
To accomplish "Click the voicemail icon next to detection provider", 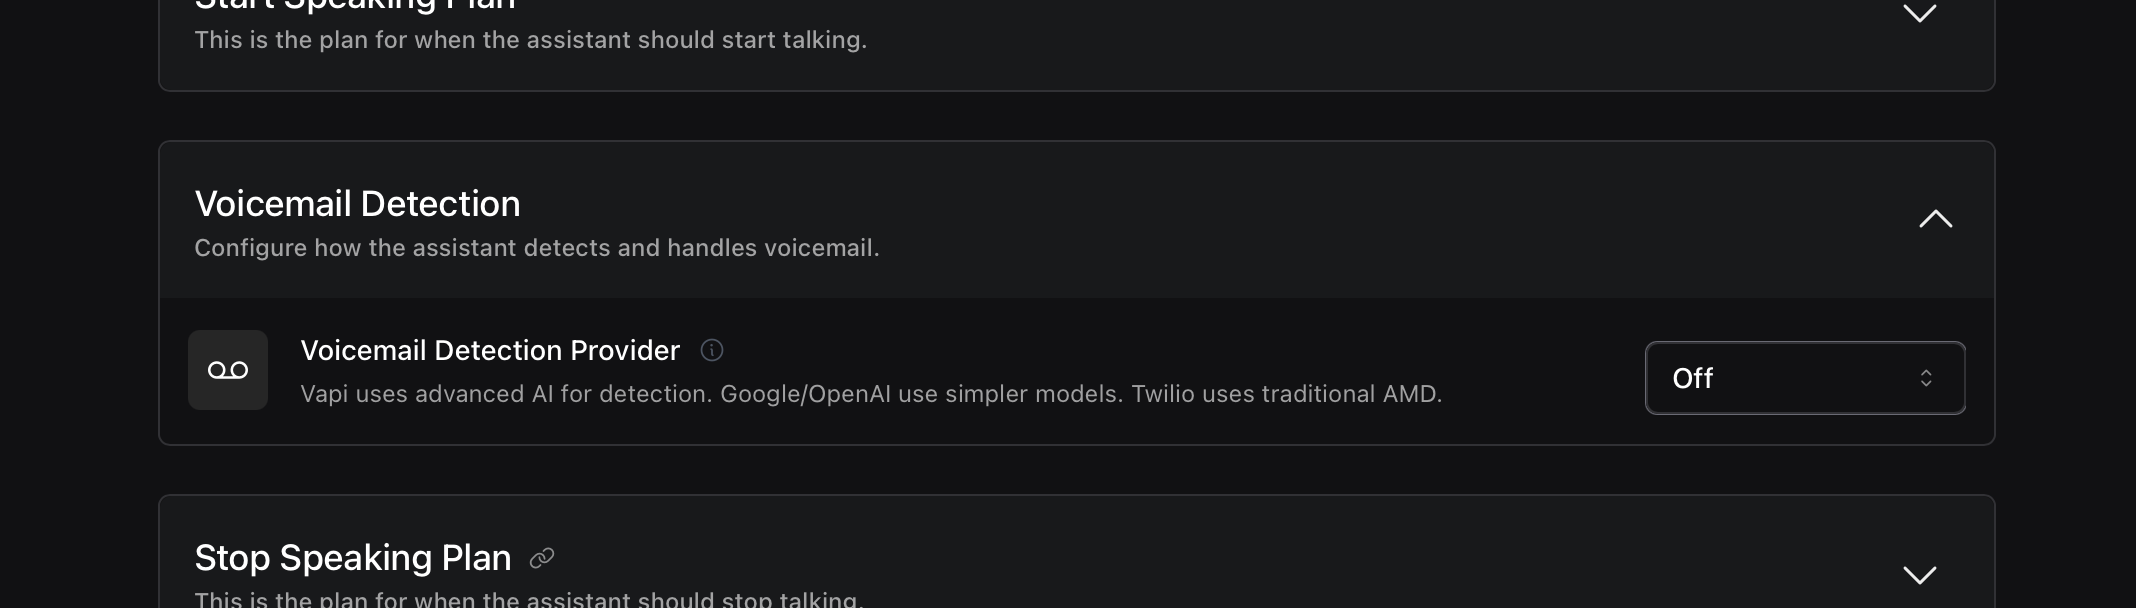I will coord(227,370).
